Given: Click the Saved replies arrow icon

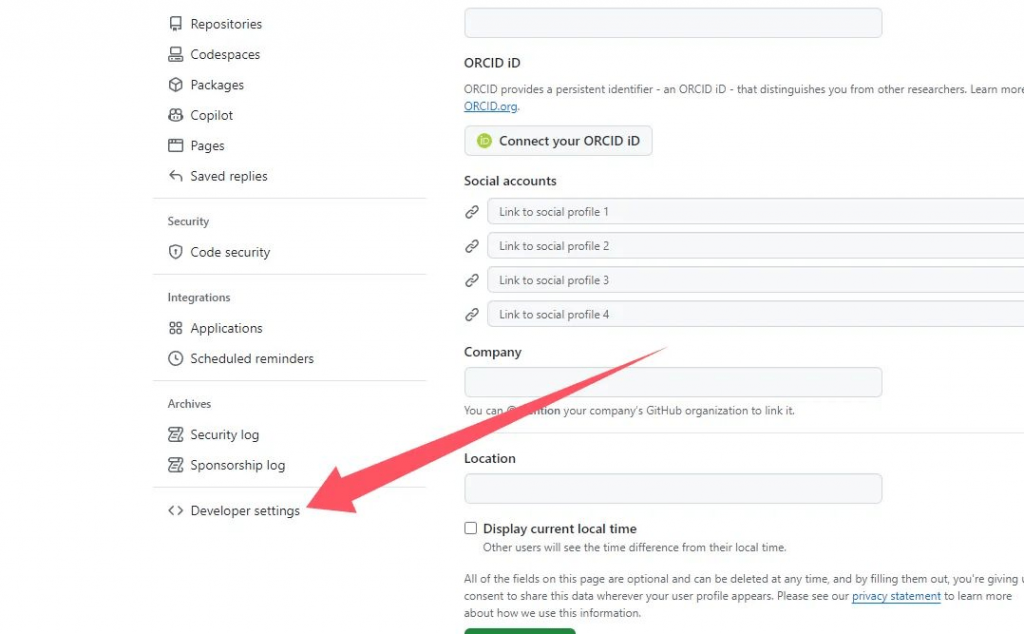Looking at the screenshot, I should point(176,176).
